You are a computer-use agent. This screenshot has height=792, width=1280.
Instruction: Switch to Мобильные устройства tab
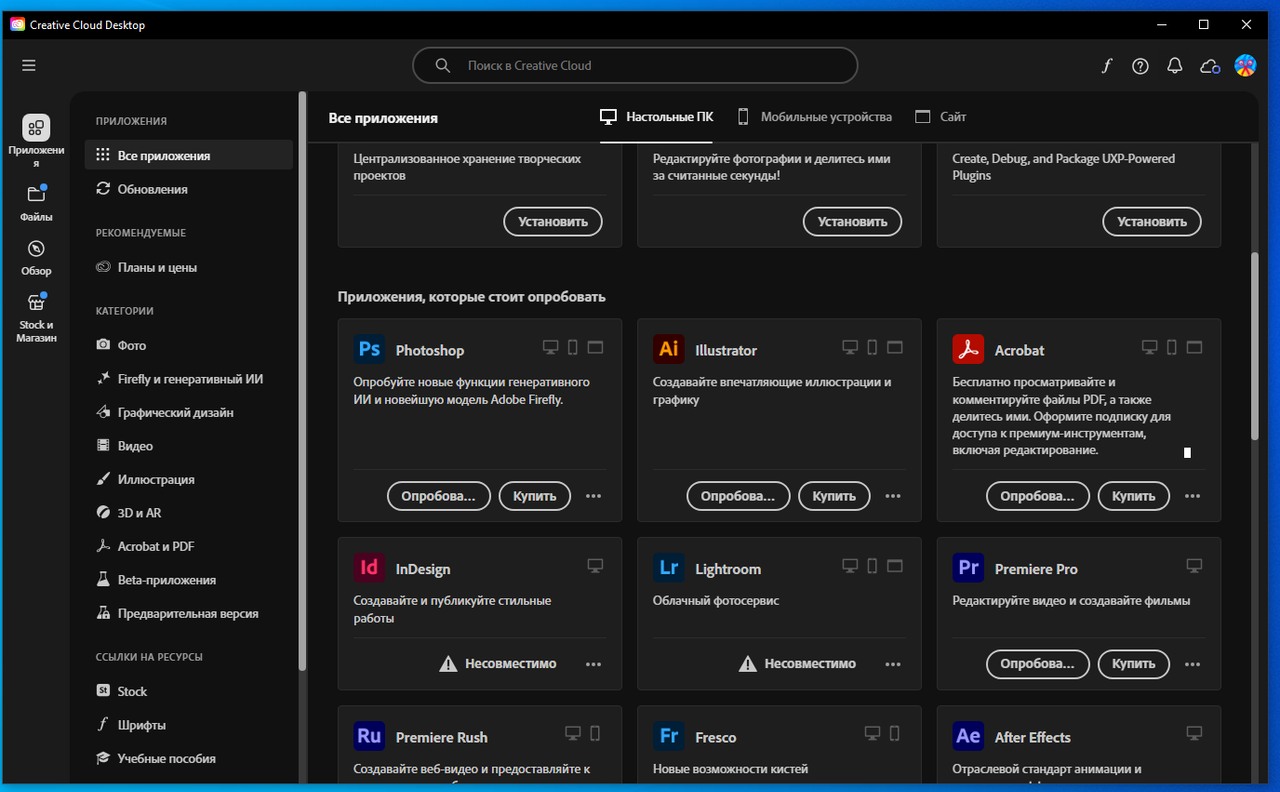click(814, 117)
